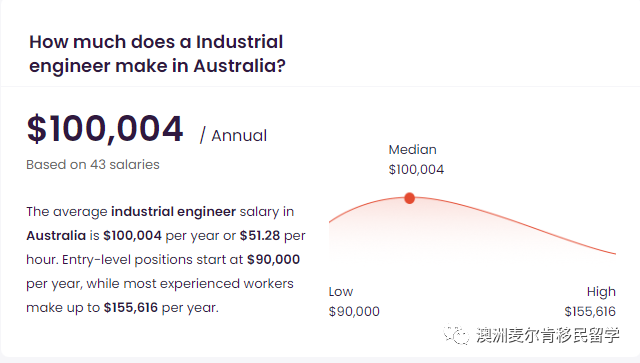
Task: Click the Low label under chart
Action: click(341, 292)
